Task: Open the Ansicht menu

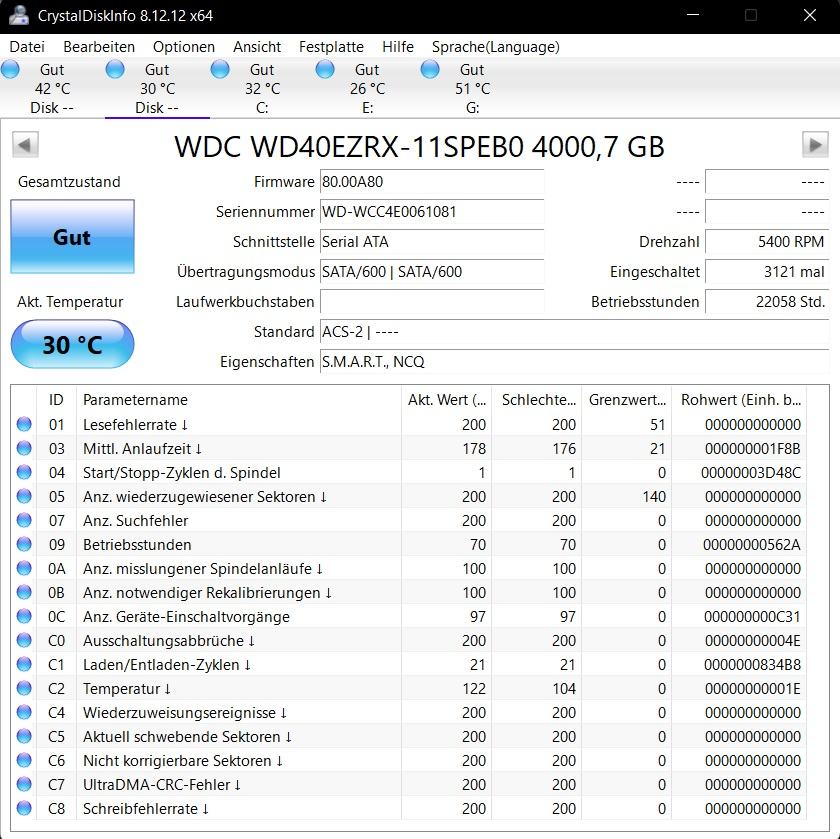Action: (257, 47)
